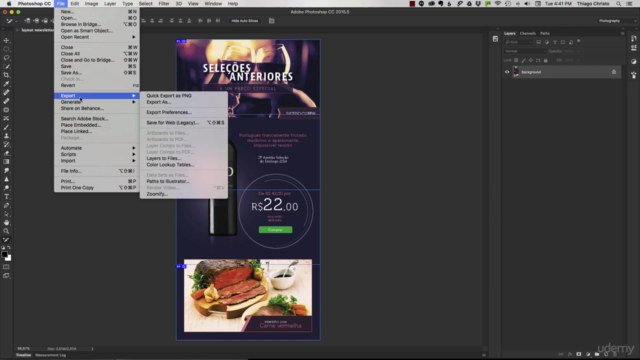Click Hide Auto Slices button
Screen dimensions: 640x360
245,21
